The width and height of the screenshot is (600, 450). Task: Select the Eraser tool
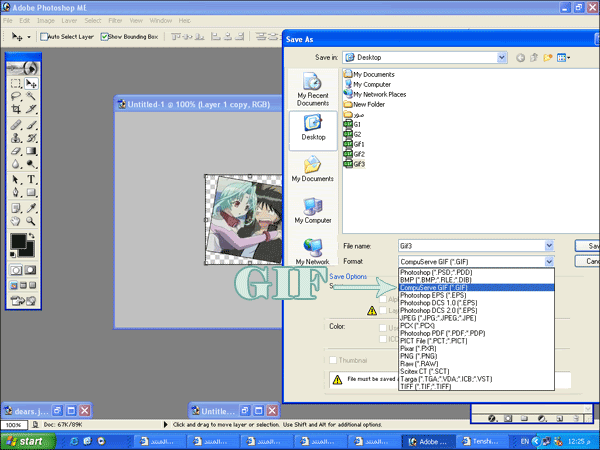pos(16,151)
